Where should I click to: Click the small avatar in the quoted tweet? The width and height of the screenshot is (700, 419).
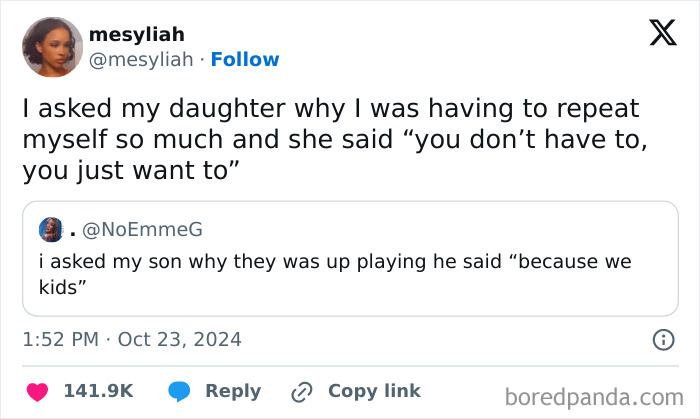50,230
